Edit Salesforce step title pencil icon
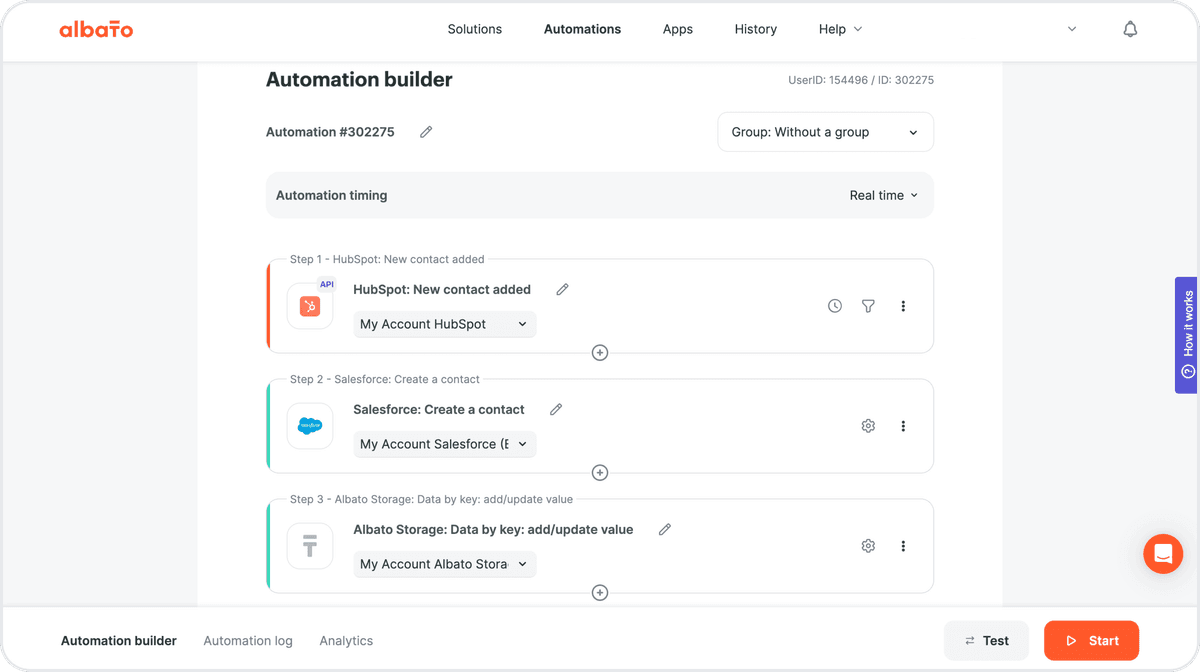The image size is (1200, 672). coord(556,409)
